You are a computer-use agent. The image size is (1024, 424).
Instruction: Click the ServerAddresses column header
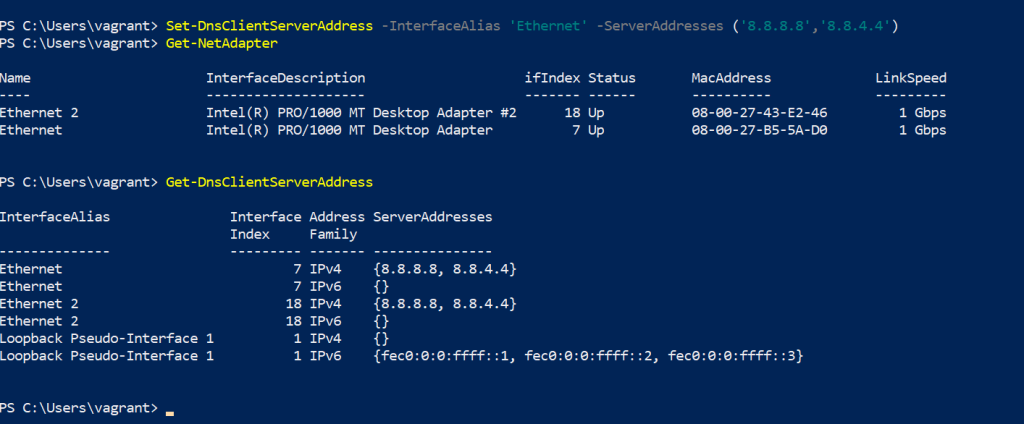(432, 217)
